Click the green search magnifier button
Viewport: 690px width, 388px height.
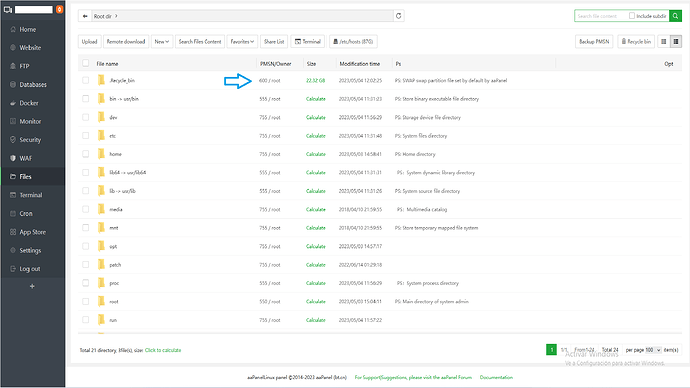pos(675,16)
